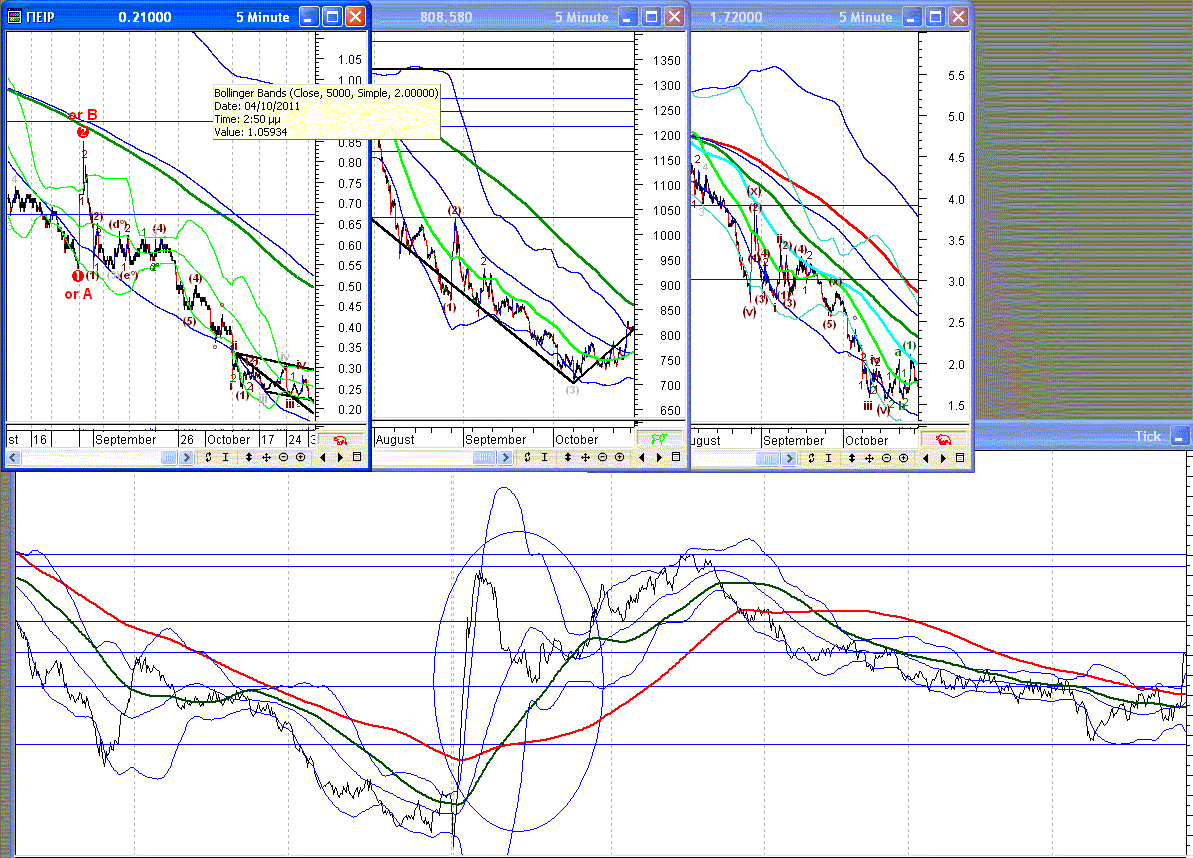Zoom in with plus icon in 808.580 chart
Viewport: 1193px width, 858px height.
tap(619, 457)
